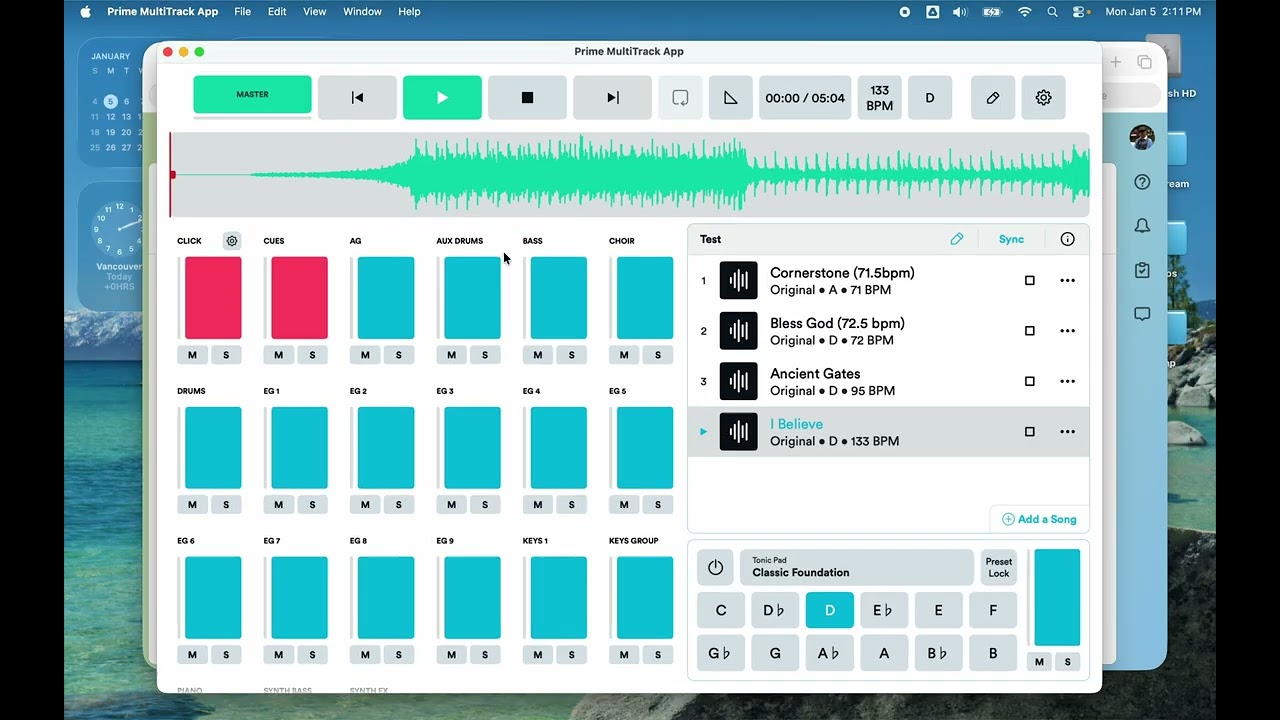Open the Prime MultiTrack App menu
The height and width of the screenshot is (720, 1280).
(163, 12)
